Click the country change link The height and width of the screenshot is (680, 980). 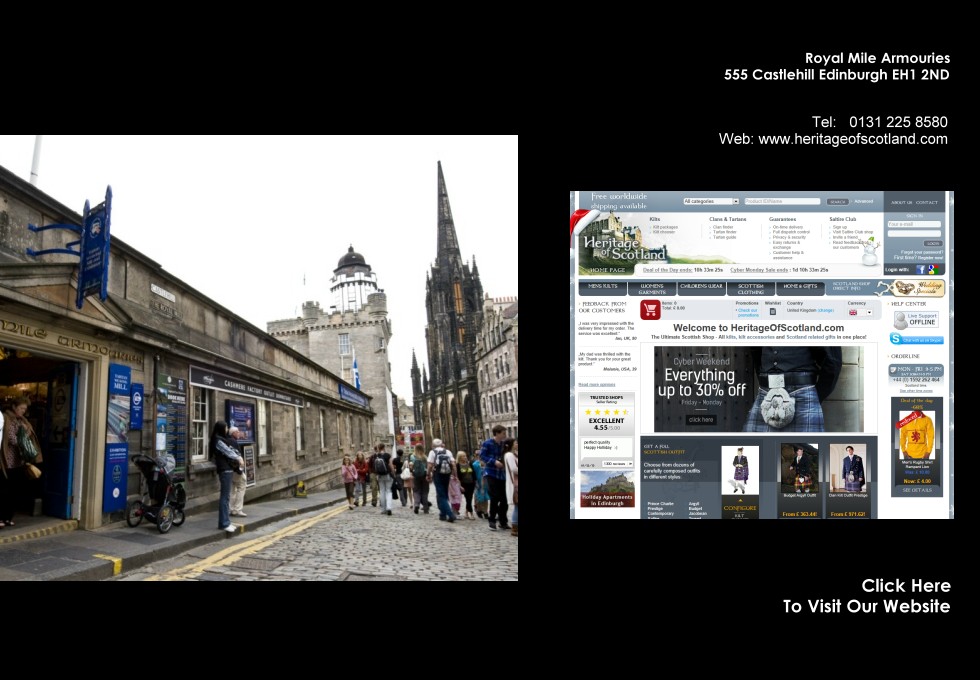coord(826,311)
